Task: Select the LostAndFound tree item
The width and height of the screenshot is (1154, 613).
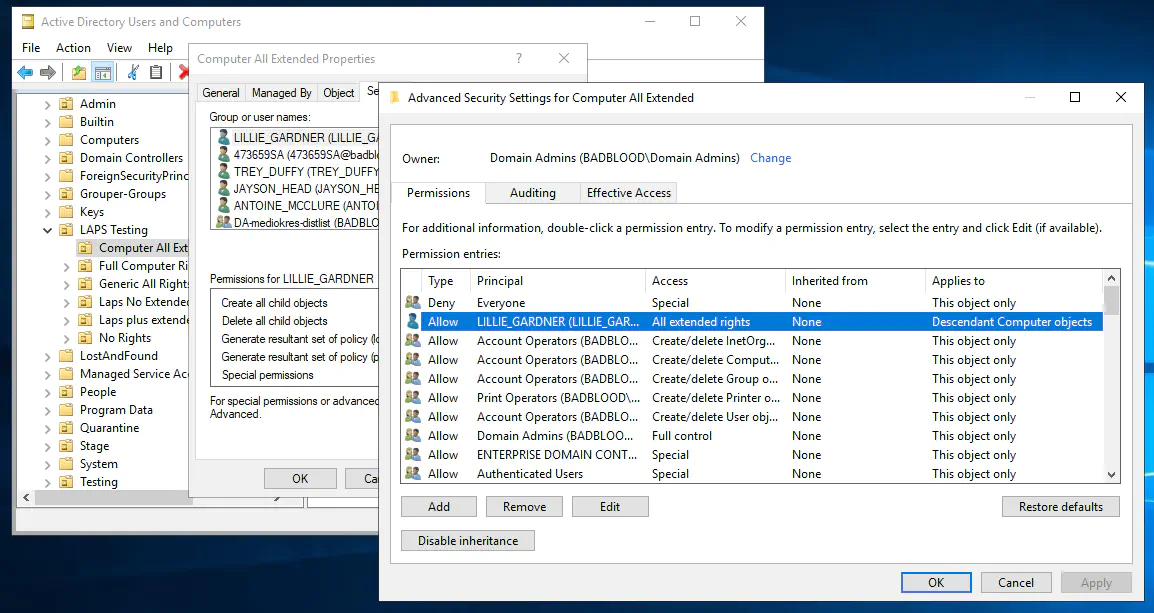Action: point(118,356)
